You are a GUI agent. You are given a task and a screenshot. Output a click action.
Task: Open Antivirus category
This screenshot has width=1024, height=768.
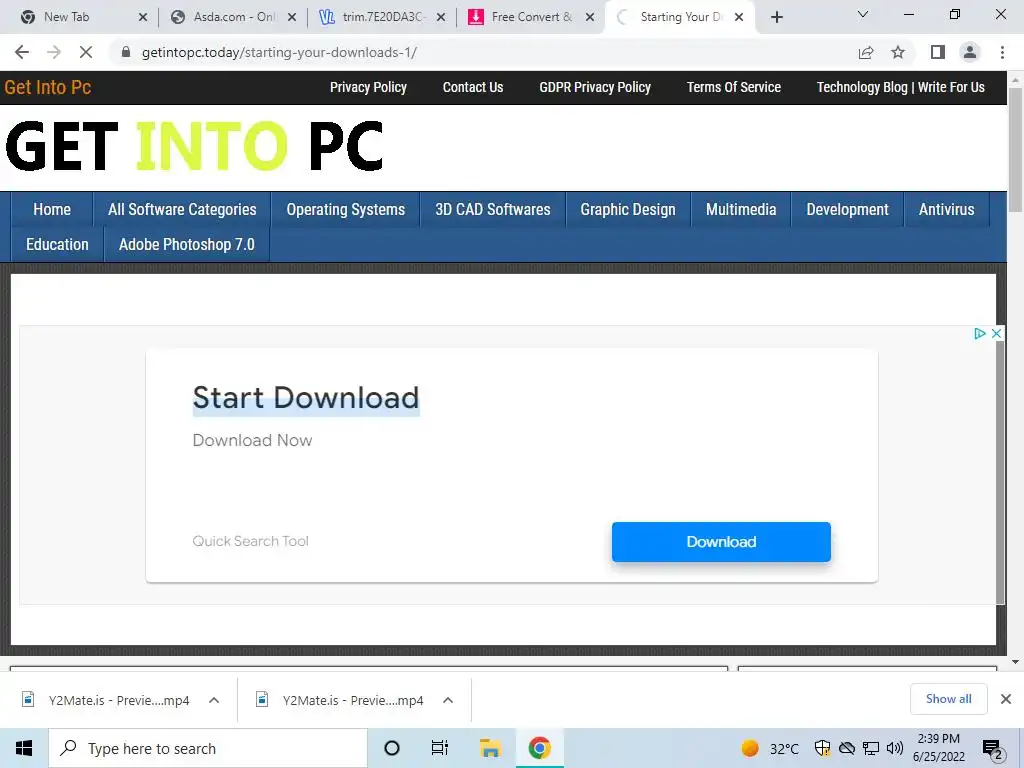click(946, 210)
